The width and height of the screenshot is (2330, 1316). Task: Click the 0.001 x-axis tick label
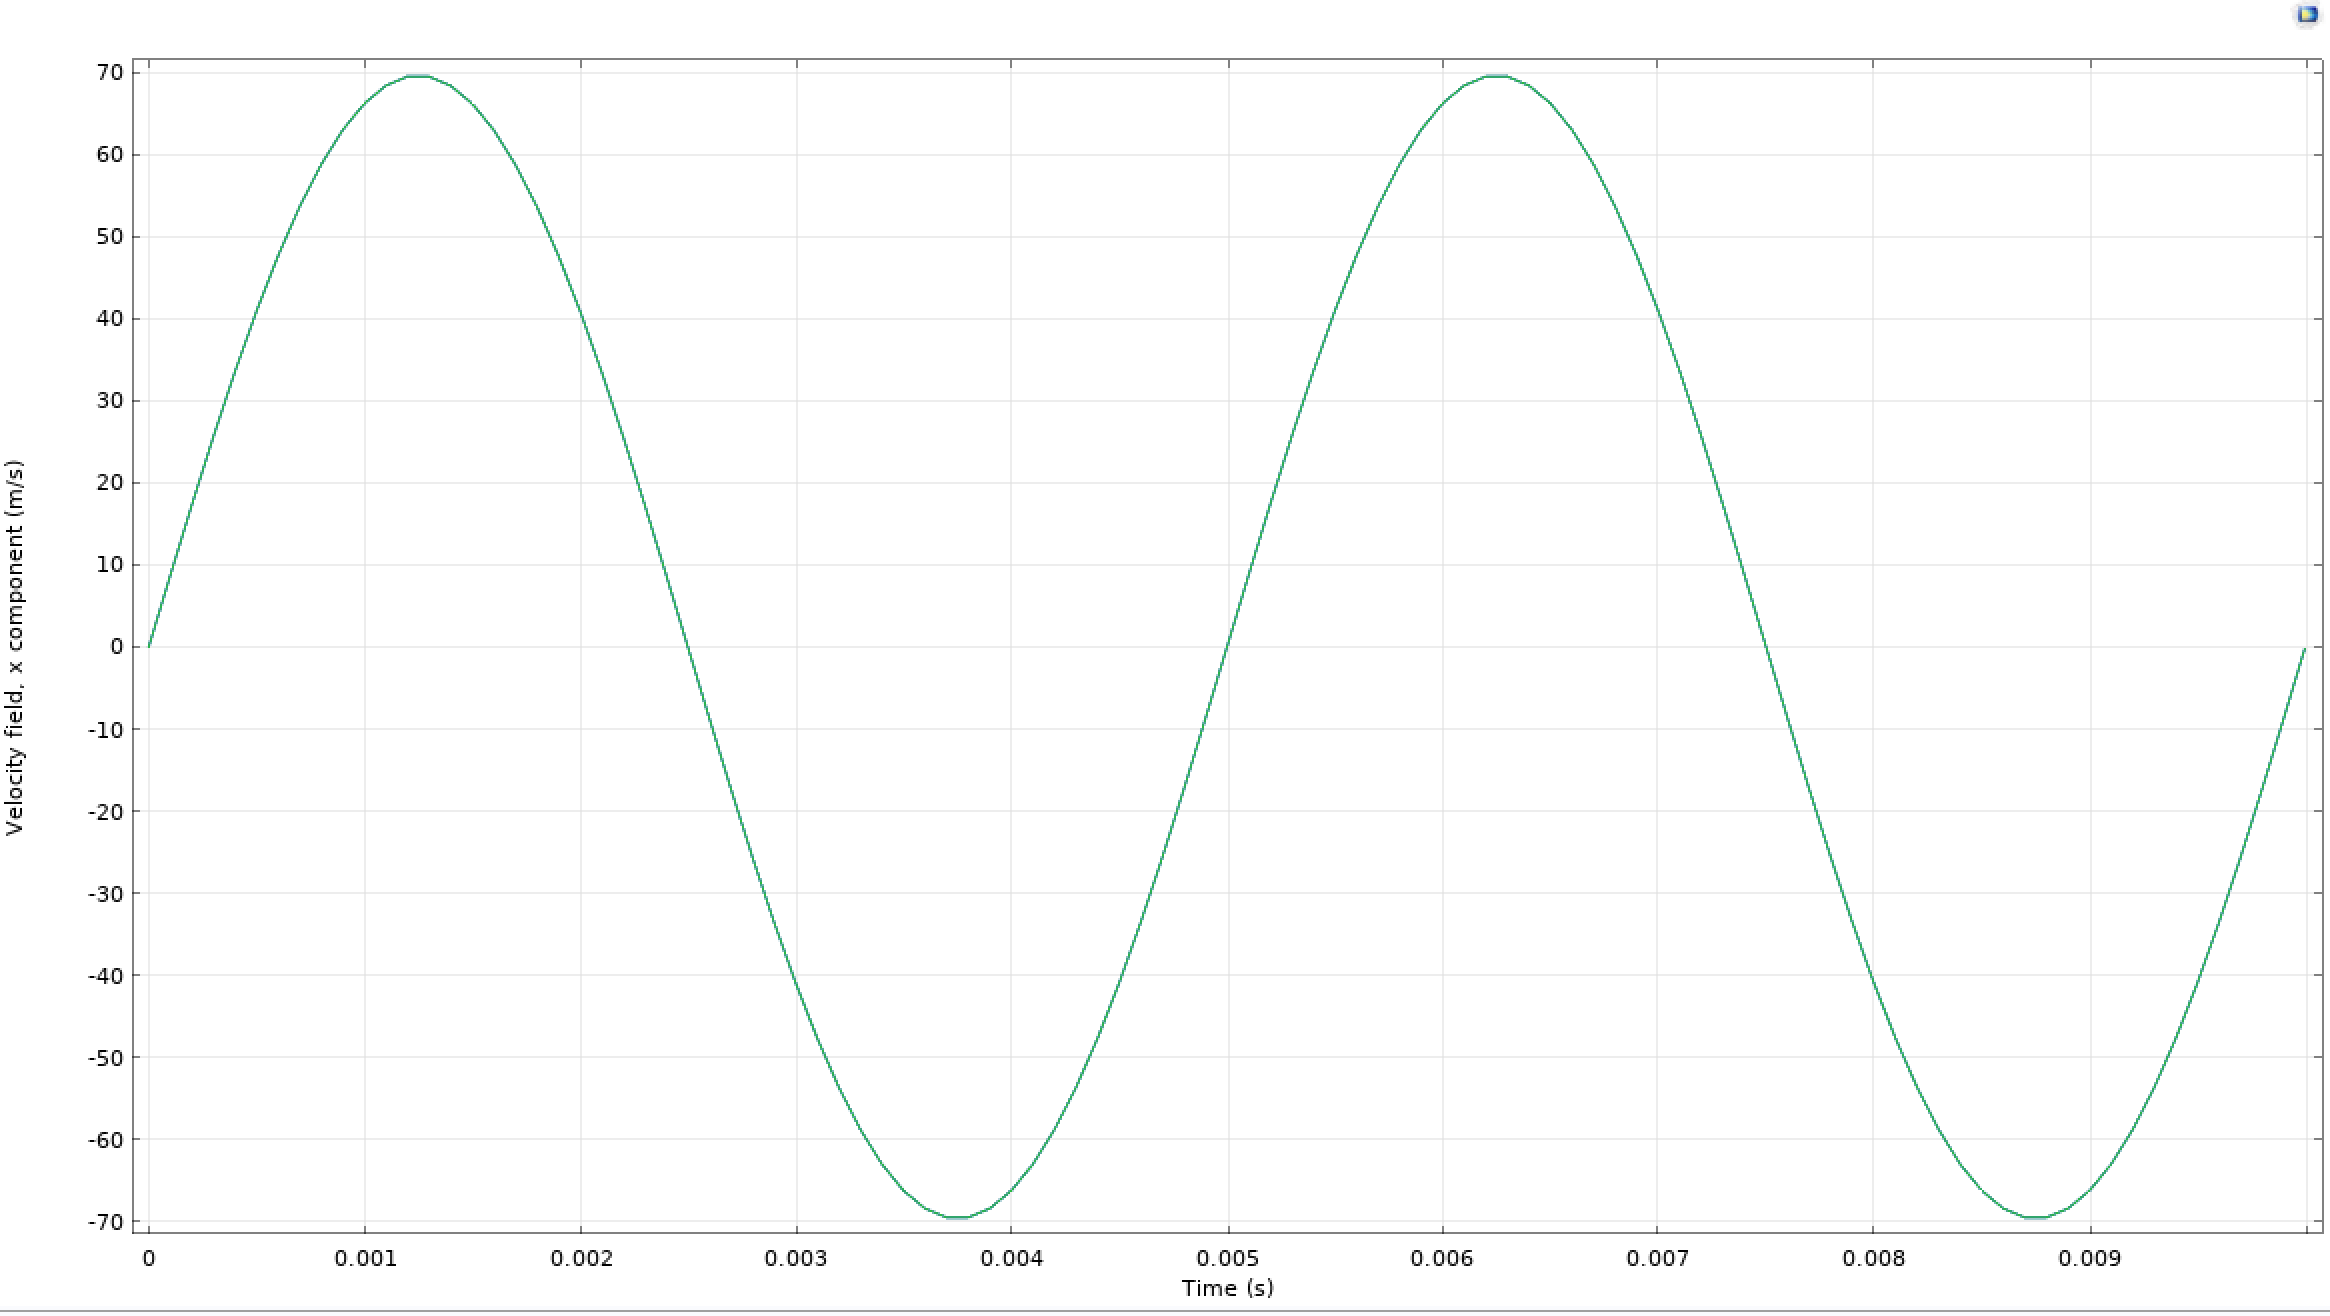(x=365, y=1258)
